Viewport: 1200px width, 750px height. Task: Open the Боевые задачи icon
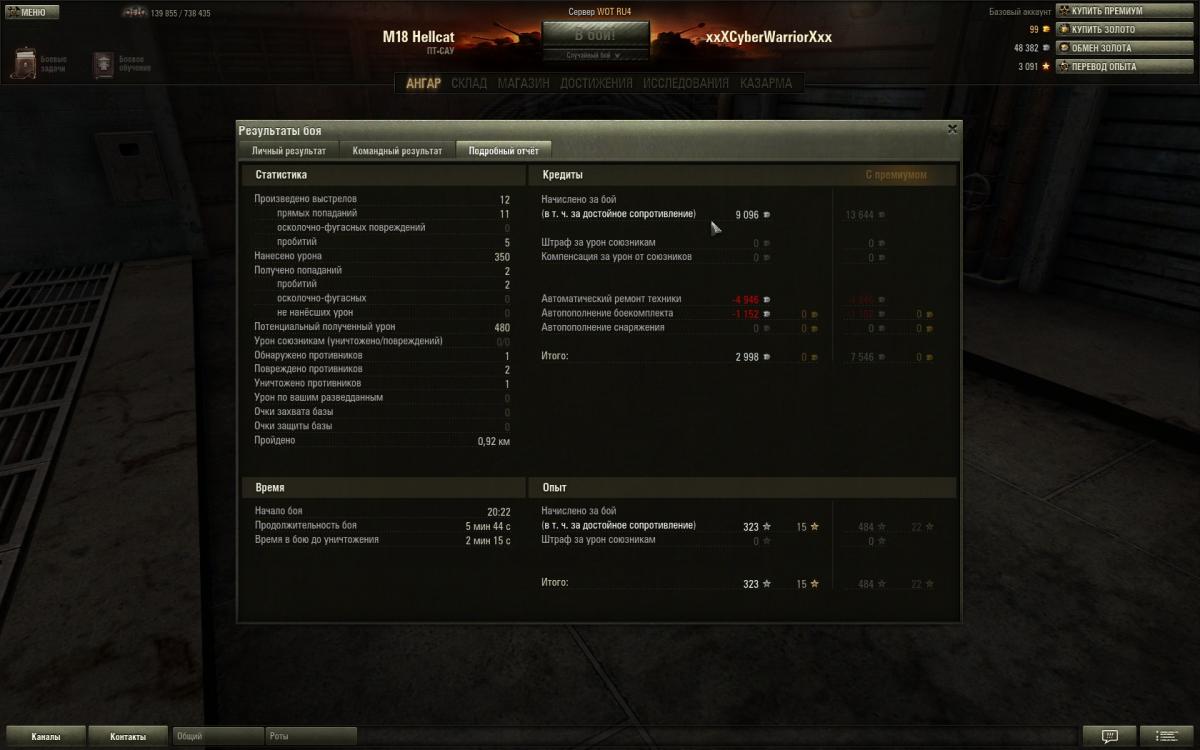click(x=23, y=63)
